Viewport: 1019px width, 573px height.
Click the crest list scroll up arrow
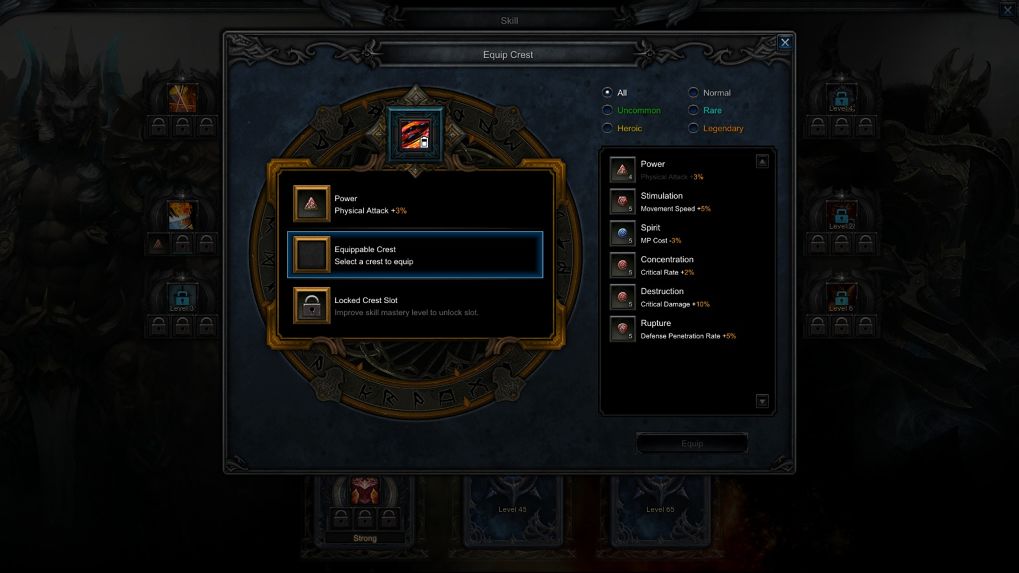click(762, 161)
